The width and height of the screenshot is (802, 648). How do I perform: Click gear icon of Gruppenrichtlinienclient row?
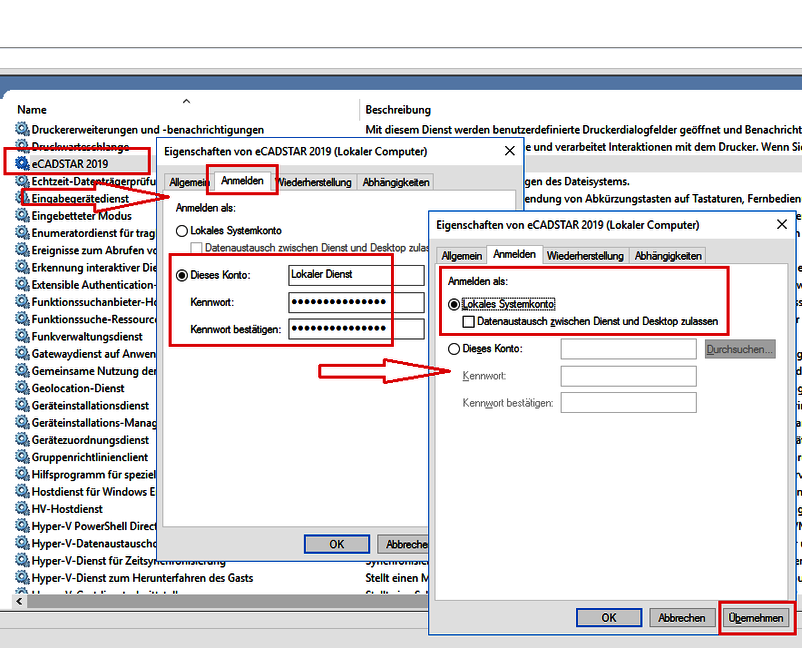click(x=22, y=457)
